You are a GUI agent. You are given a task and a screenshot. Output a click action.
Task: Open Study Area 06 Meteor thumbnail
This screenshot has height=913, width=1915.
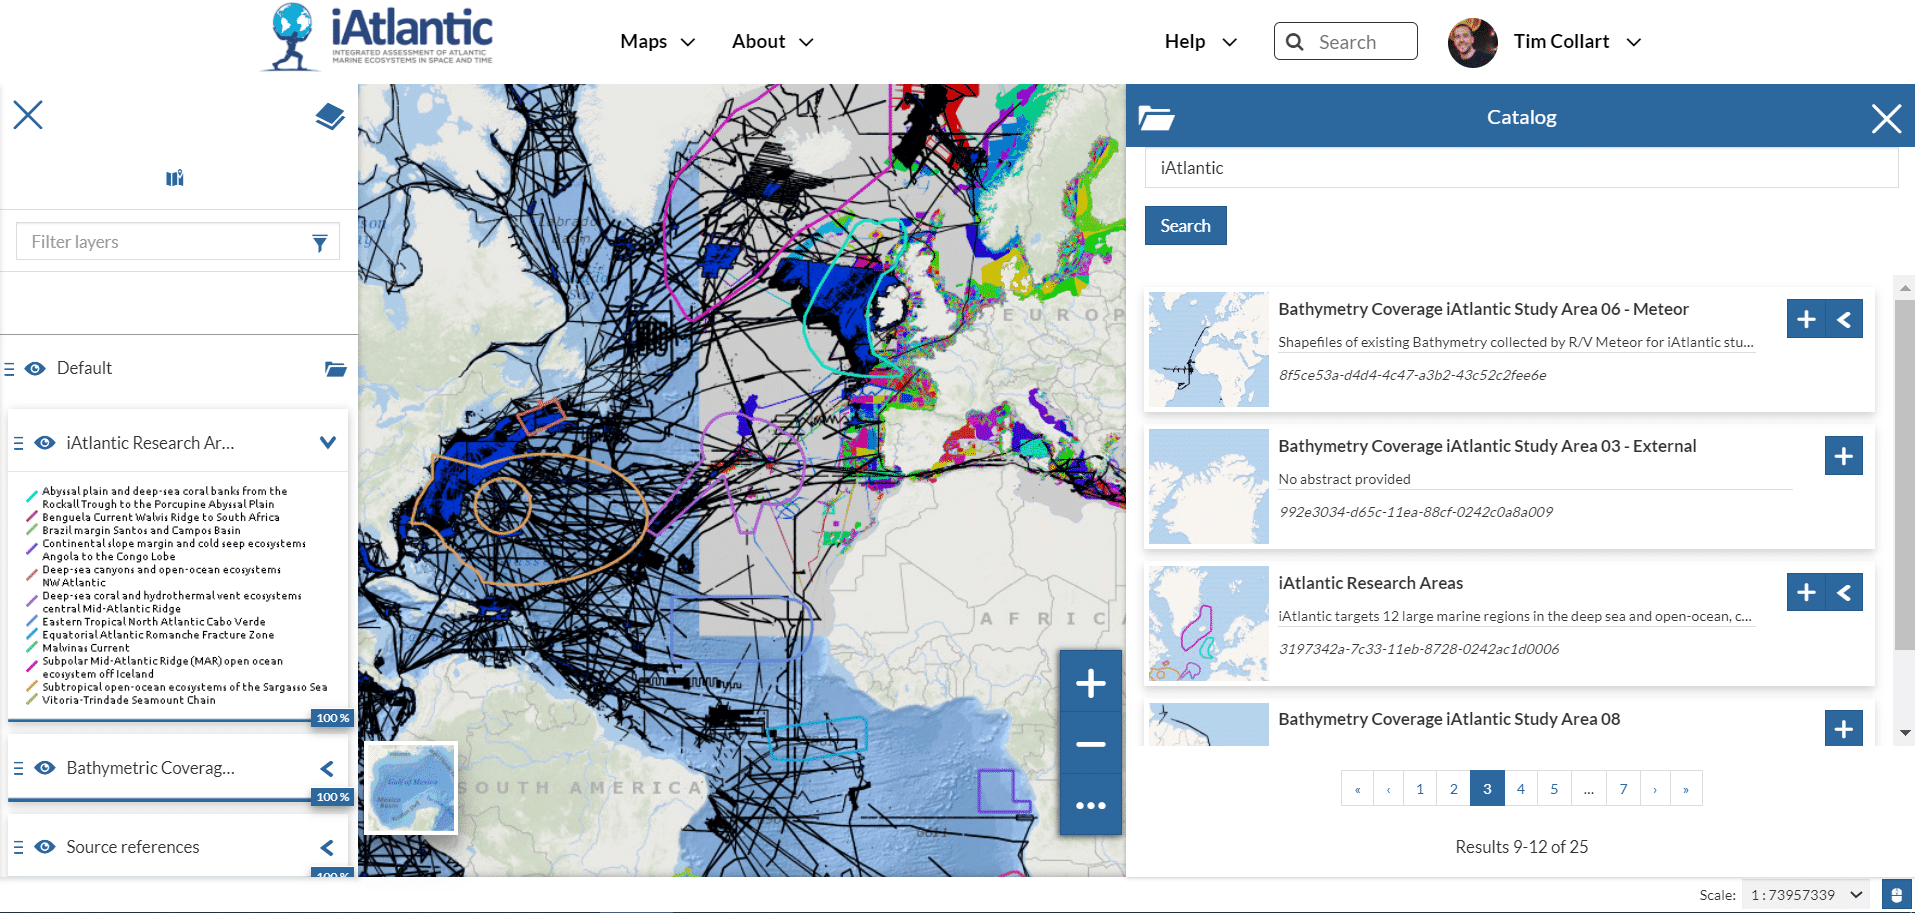[x=1209, y=349]
